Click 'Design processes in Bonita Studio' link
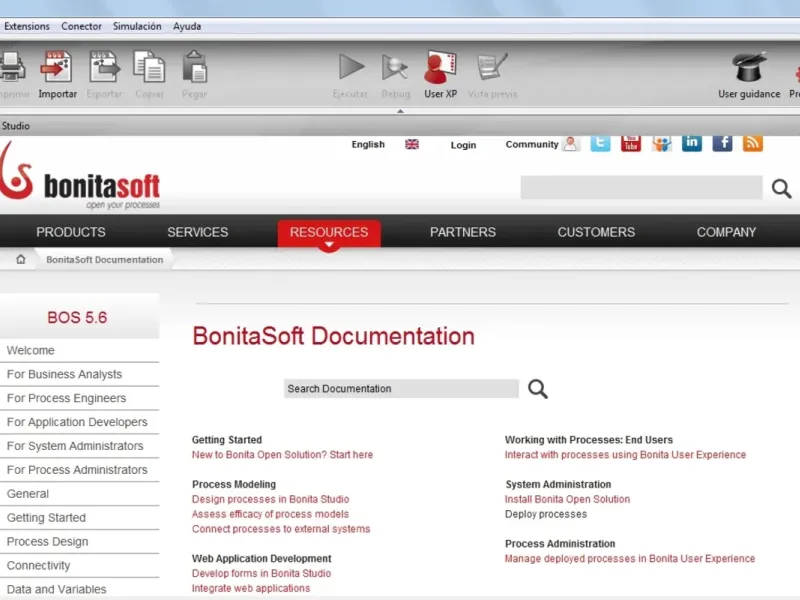The width and height of the screenshot is (800, 600). pyautogui.click(x=270, y=499)
